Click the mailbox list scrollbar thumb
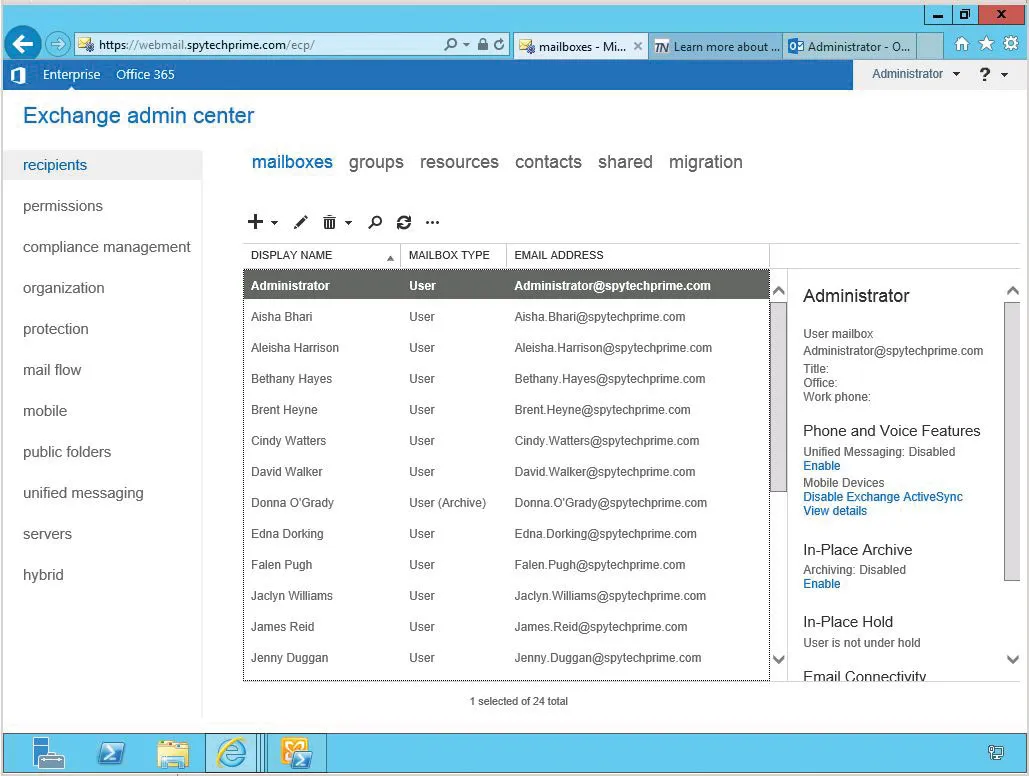This screenshot has height=776, width=1029. 778,397
